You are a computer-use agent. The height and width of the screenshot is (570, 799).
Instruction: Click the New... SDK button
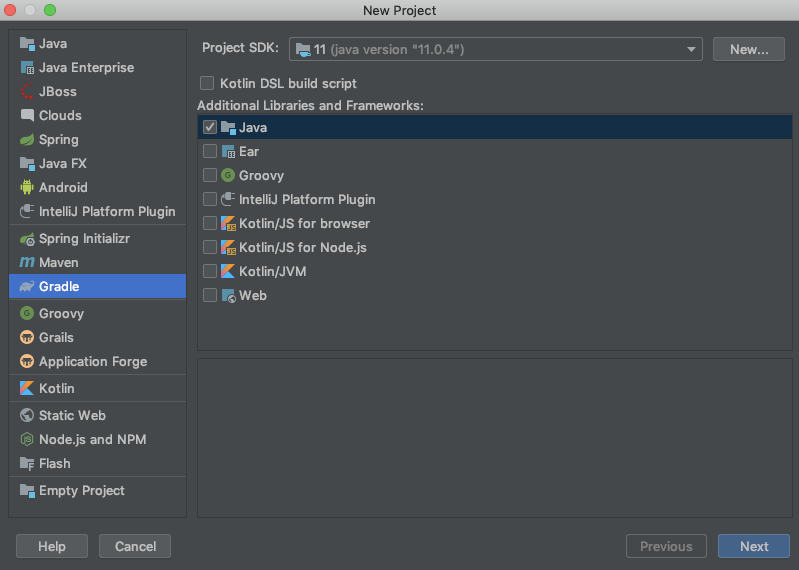click(749, 49)
